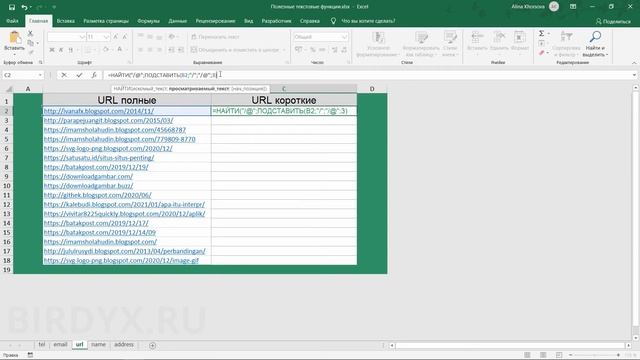Add a new sheet with plus icon
This screenshot has height=360, width=640.
(152, 345)
